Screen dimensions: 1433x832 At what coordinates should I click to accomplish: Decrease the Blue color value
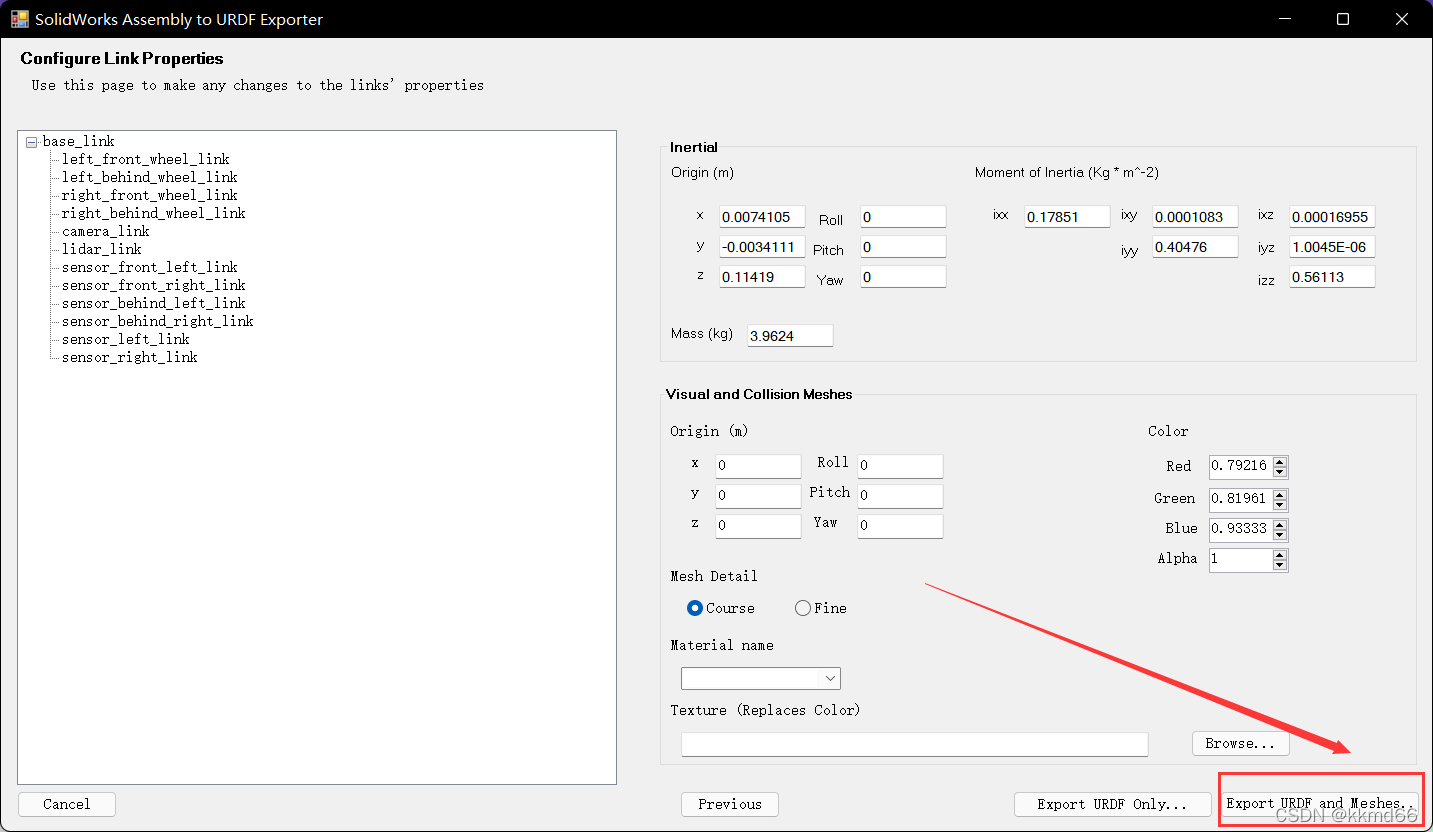(x=1280, y=534)
